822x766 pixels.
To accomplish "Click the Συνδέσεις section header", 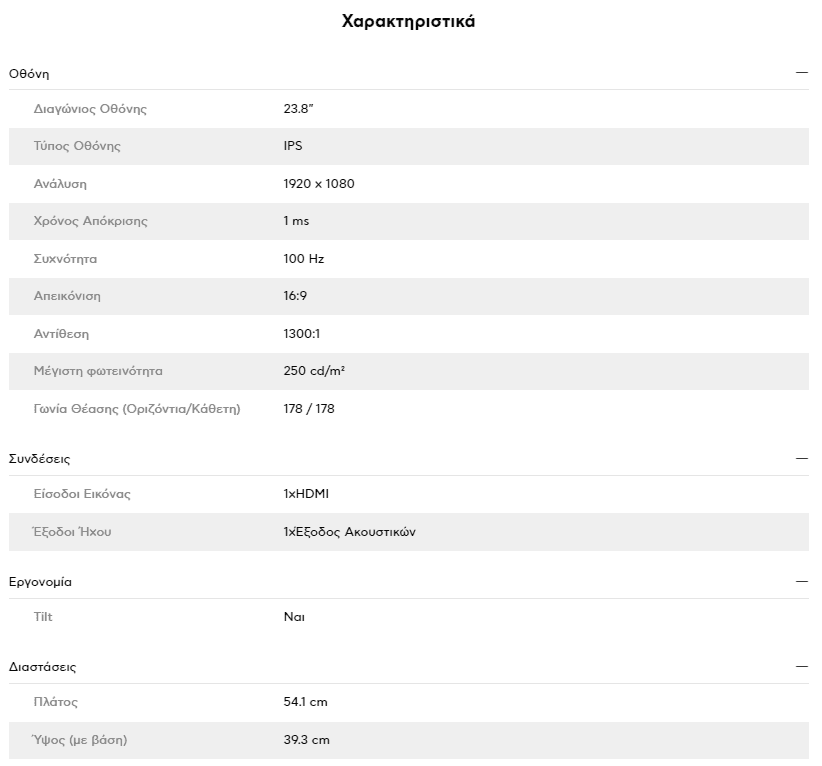I will pyautogui.click(x=408, y=459).
